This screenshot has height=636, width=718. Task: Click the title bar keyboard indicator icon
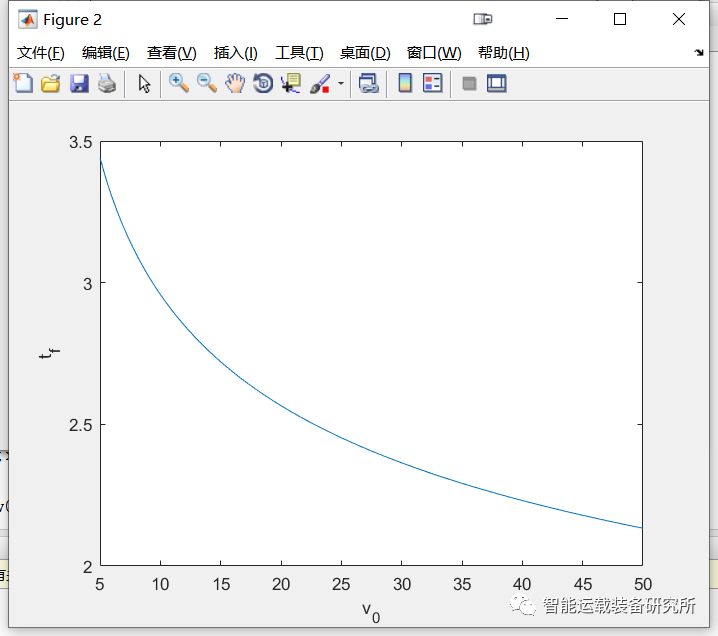pos(483,19)
